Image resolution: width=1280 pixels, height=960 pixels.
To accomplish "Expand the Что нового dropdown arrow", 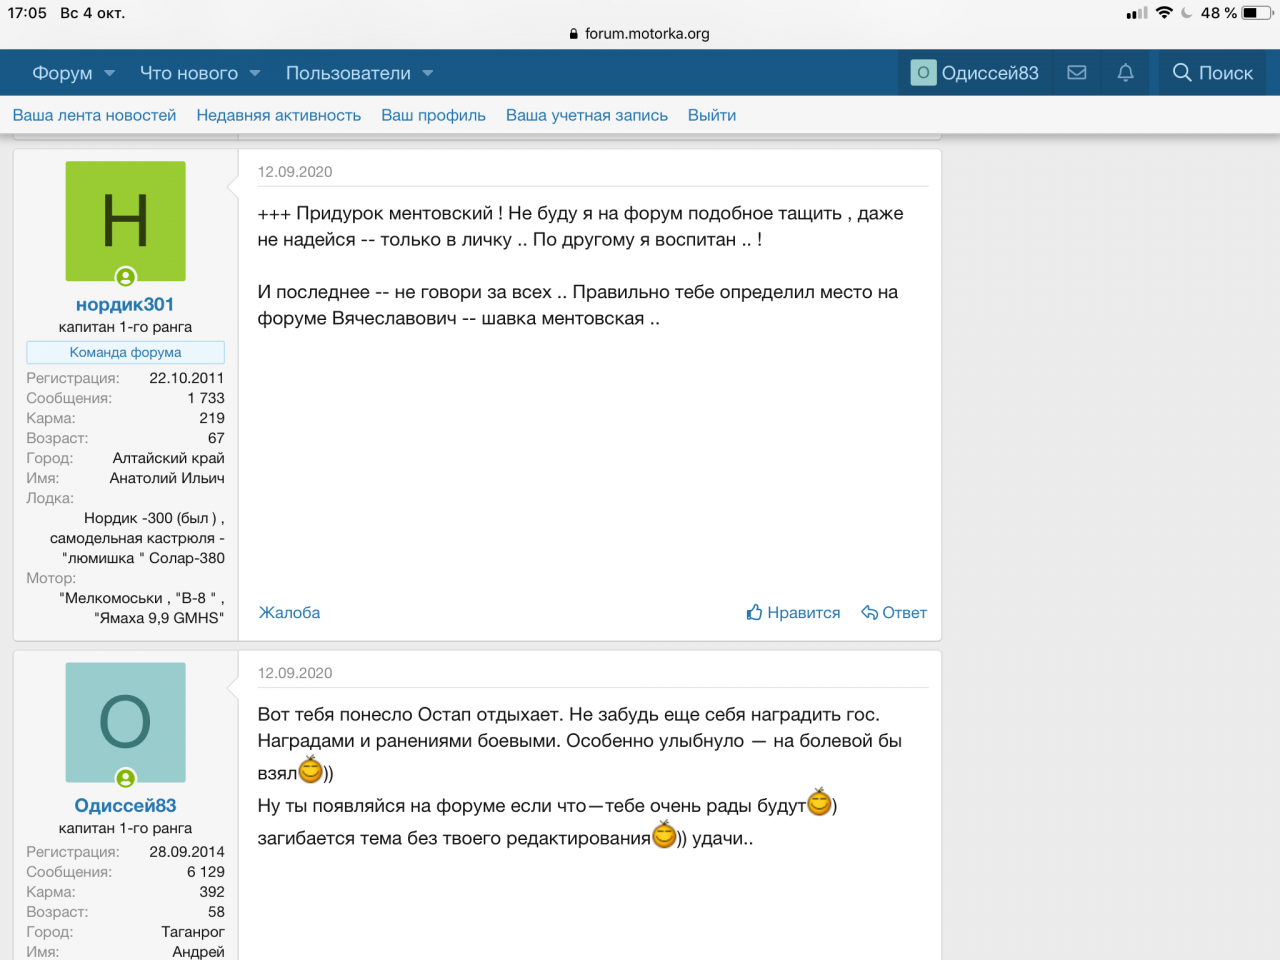I will point(255,73).
